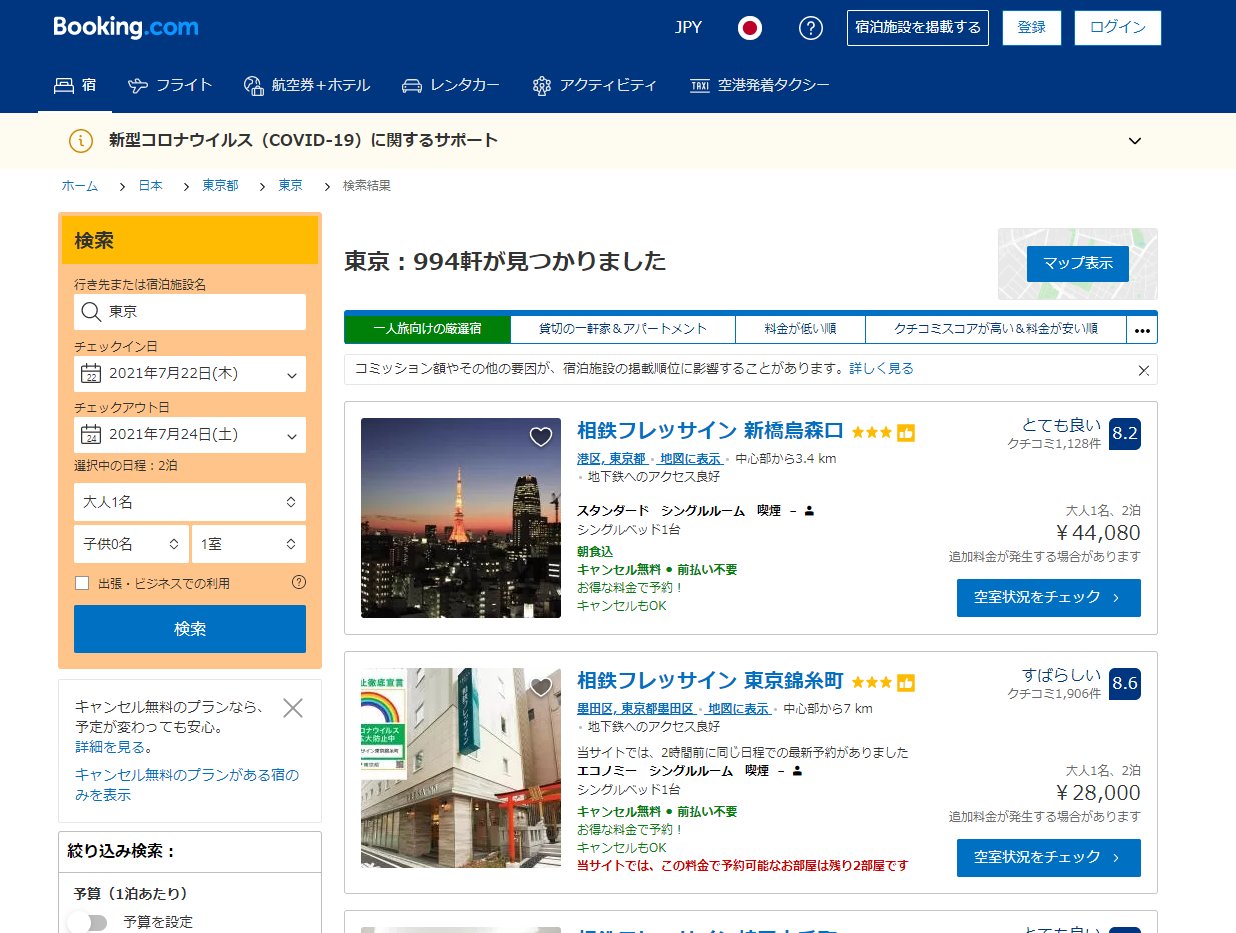Open help via question mark icon

click(x=810, y=28)
